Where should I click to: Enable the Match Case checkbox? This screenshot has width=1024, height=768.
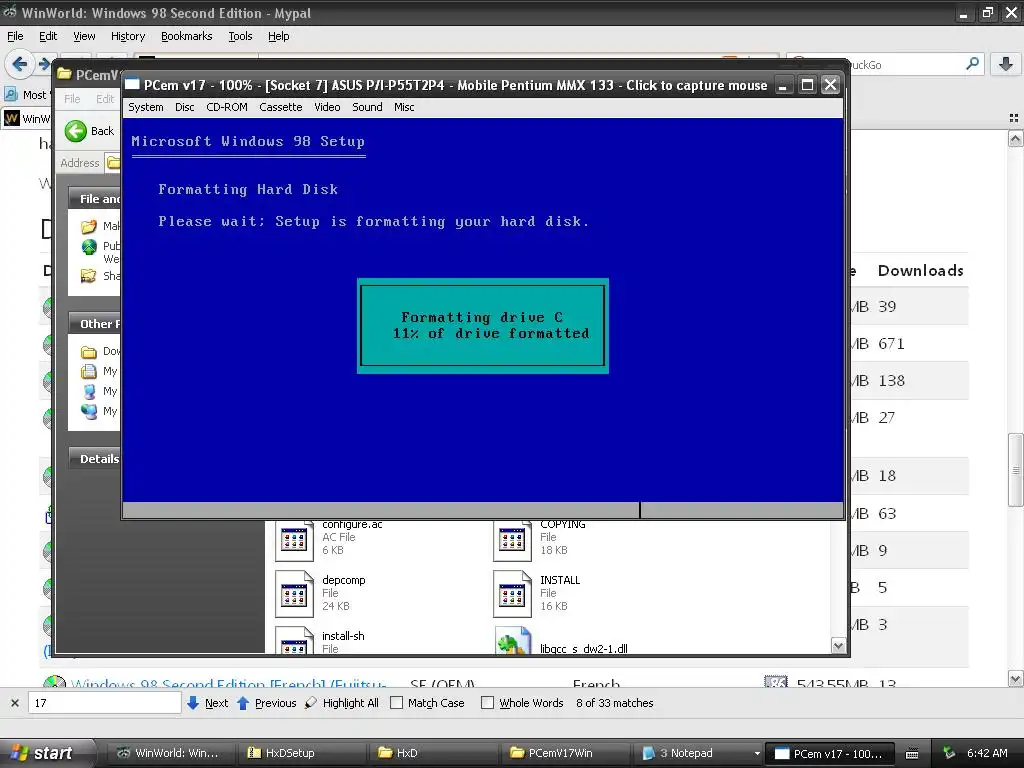[396, 703]
